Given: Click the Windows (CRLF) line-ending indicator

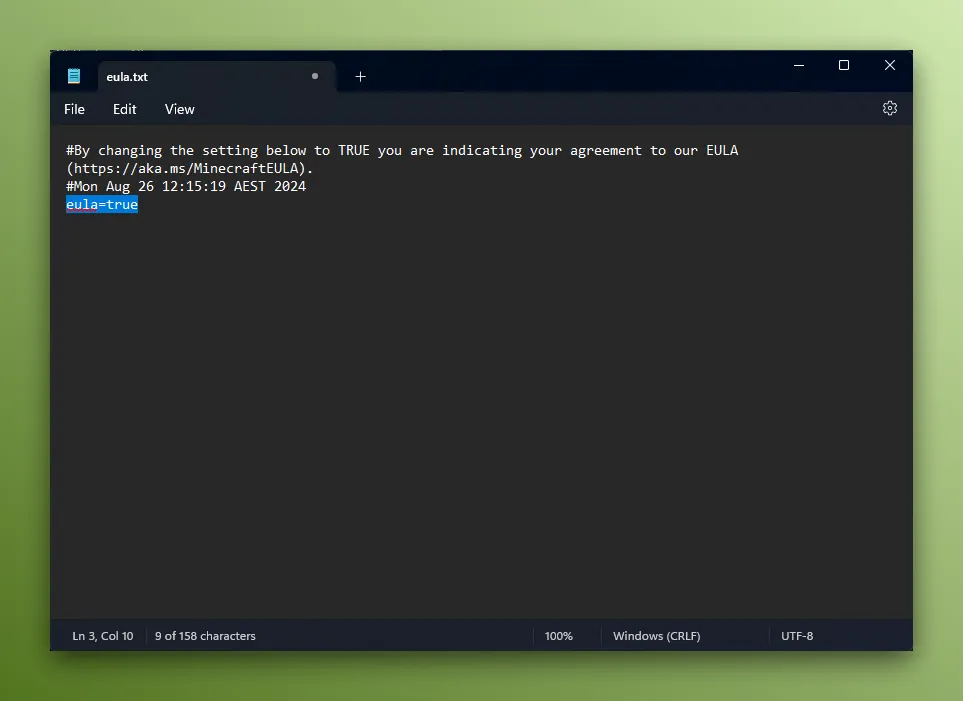Looking at the screenshot, I should [x=656, y=635].
